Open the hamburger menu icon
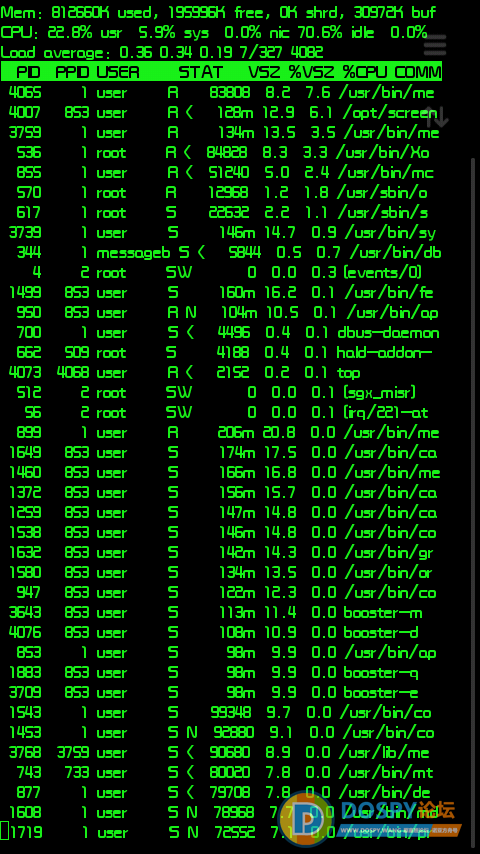 435,45
